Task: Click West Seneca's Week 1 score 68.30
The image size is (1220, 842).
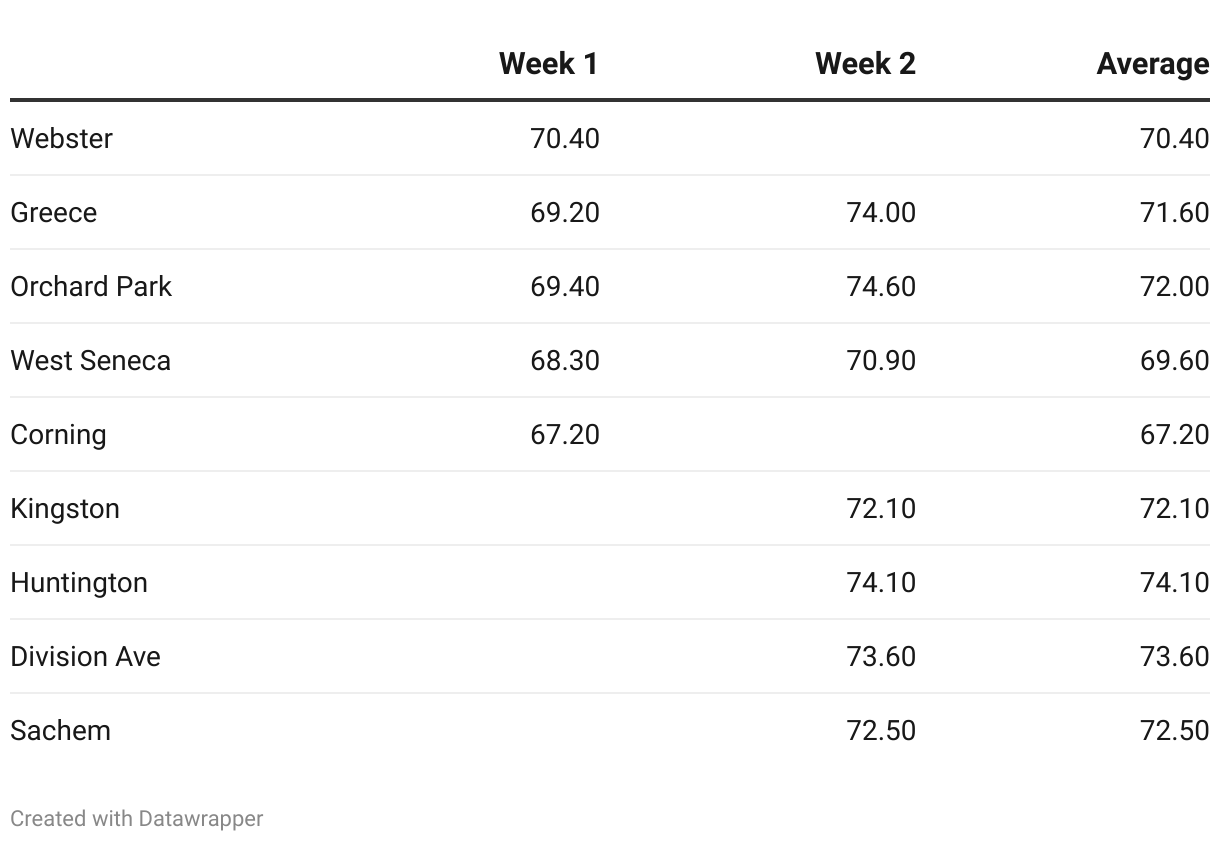Action: click(x=565, y=360)
